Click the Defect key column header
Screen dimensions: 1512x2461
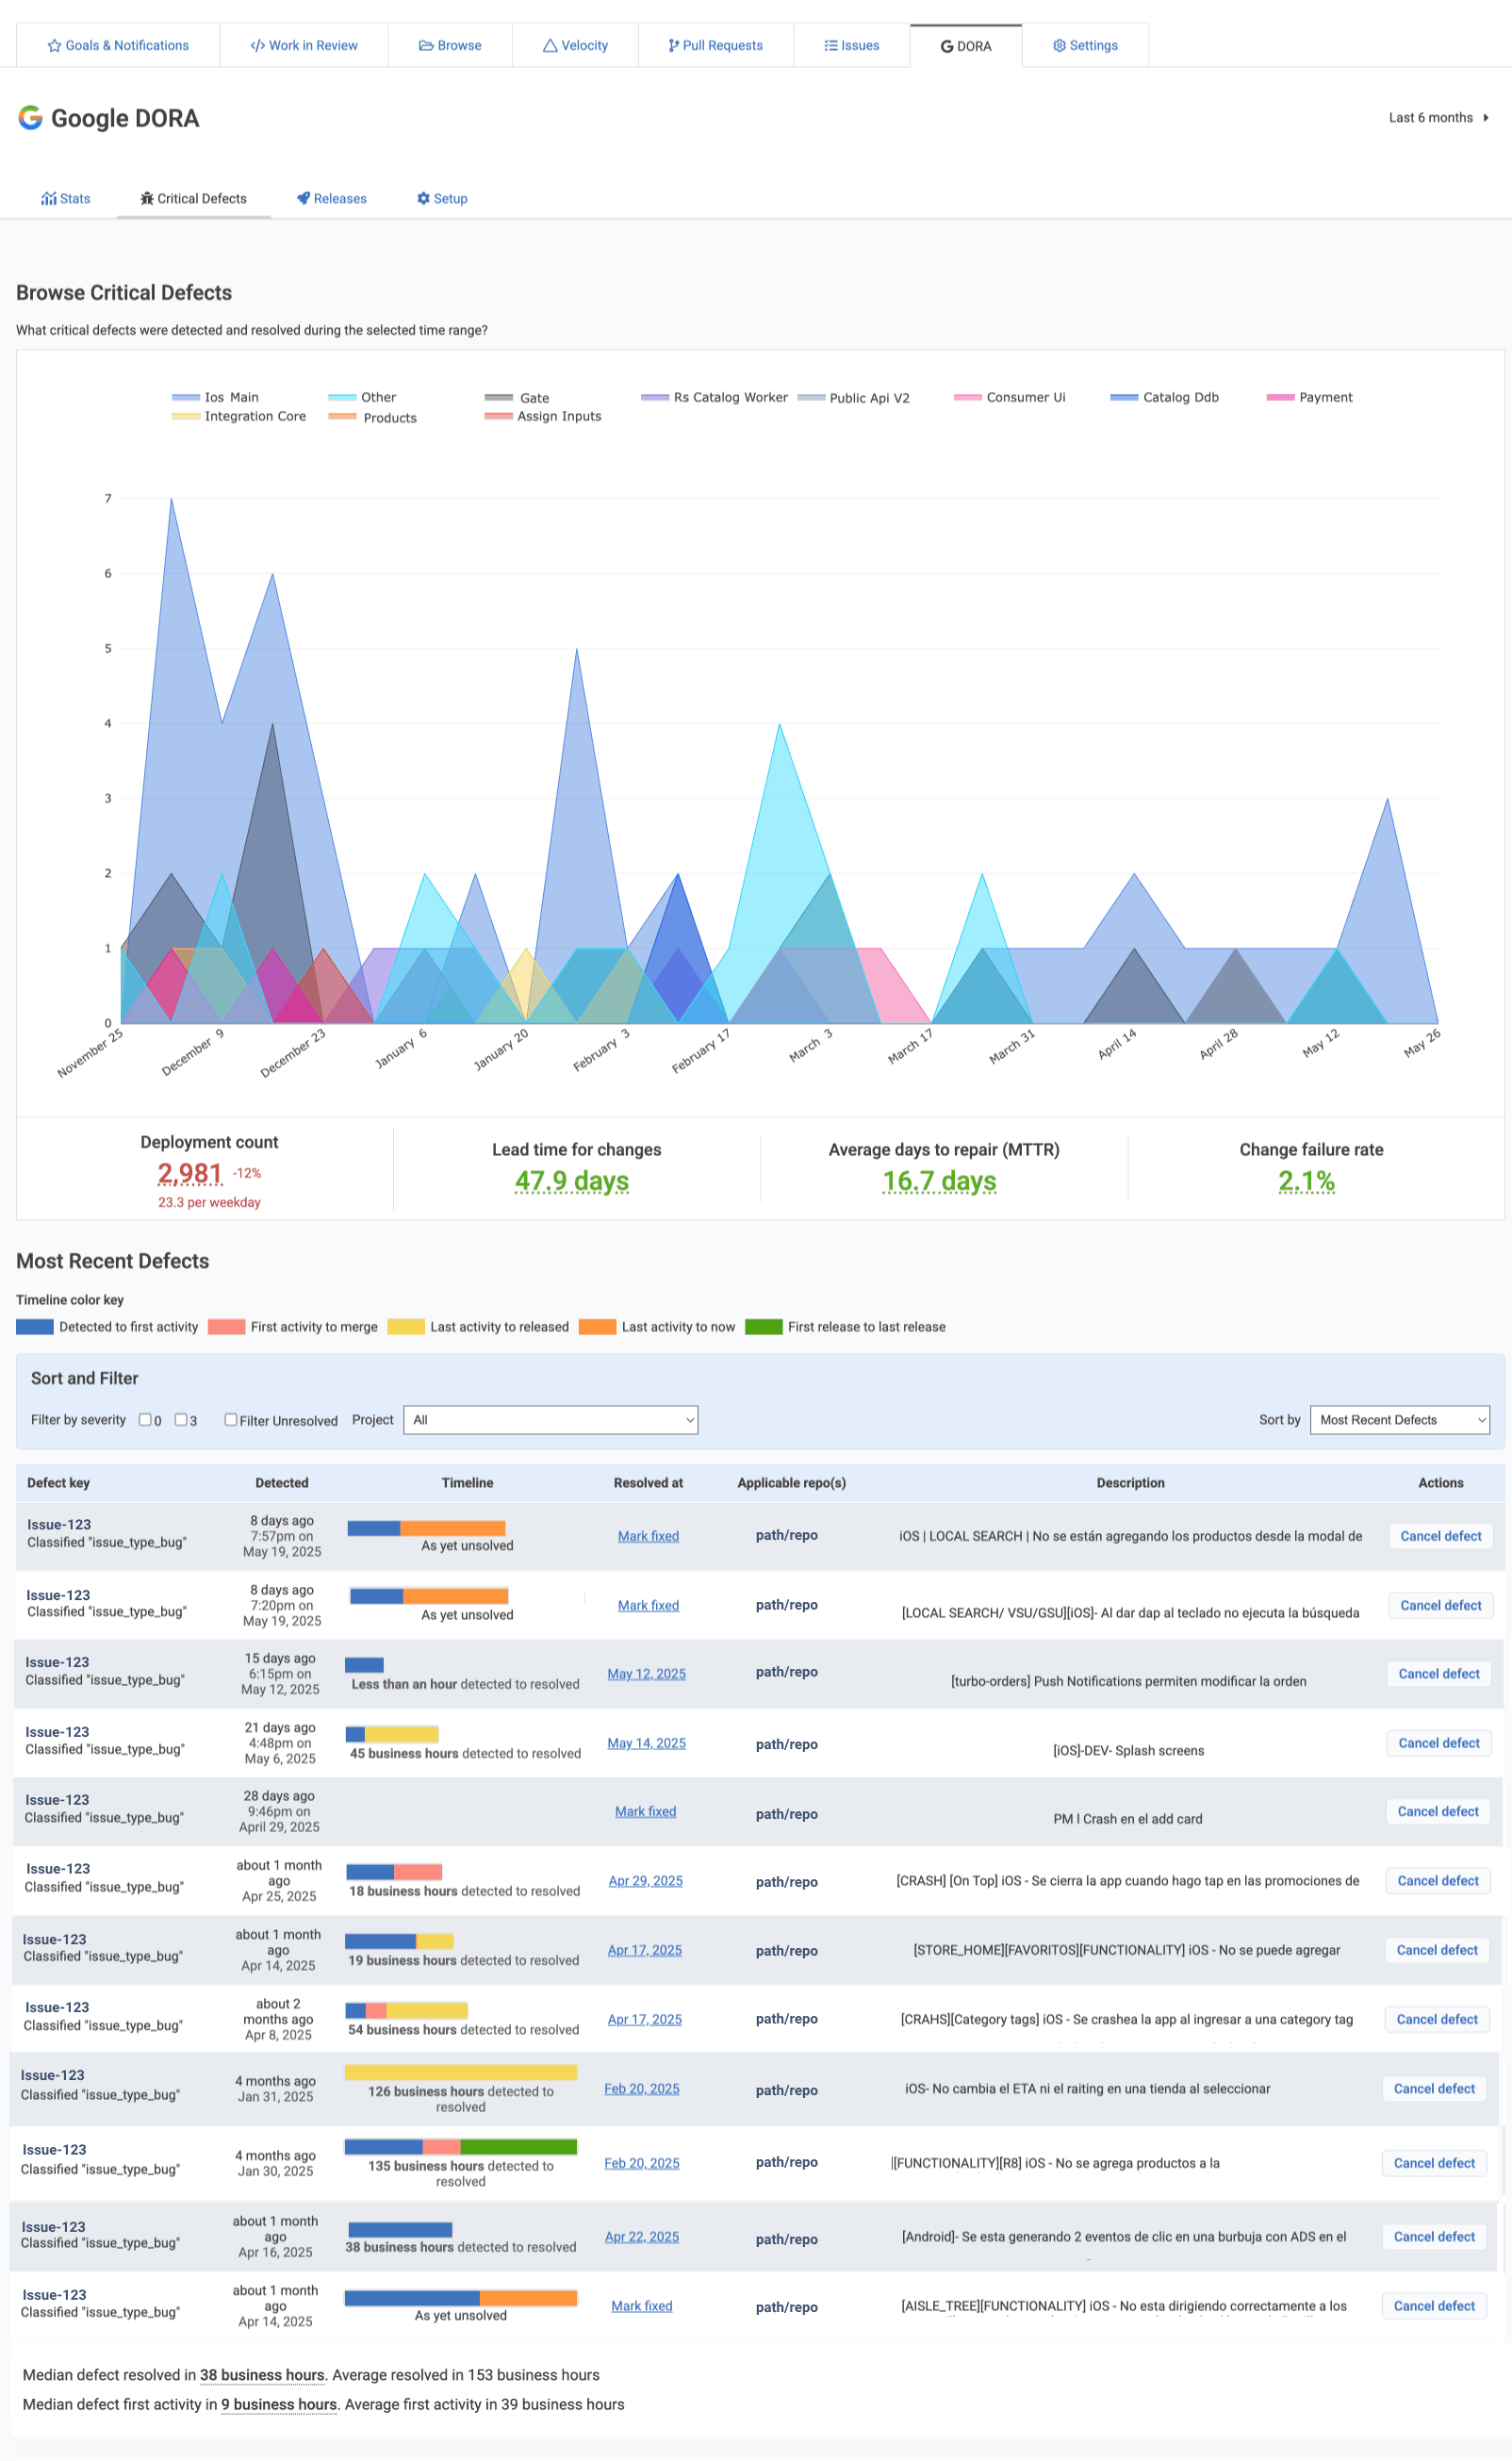point(58,1484)
